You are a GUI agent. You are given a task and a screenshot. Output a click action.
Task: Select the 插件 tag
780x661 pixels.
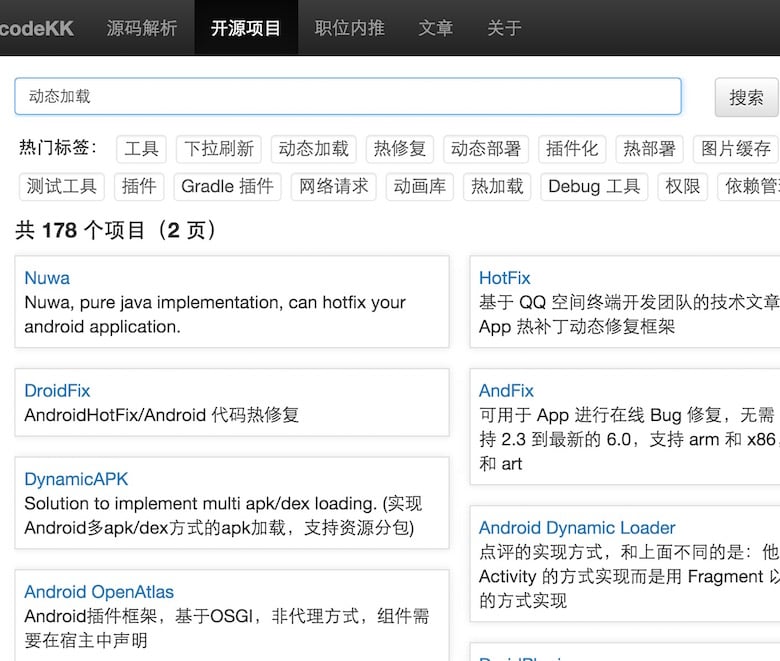pos(139,187)
